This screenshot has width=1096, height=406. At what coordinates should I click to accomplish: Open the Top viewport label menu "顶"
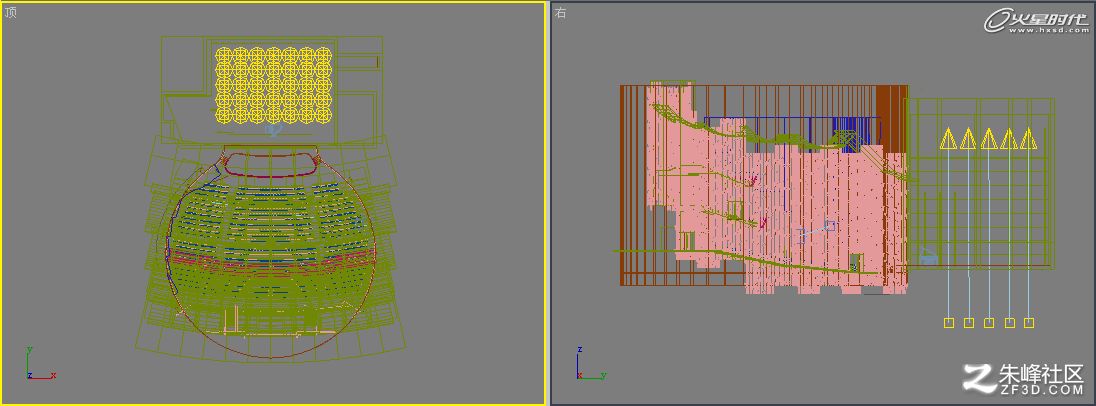[x=9, y=13]
